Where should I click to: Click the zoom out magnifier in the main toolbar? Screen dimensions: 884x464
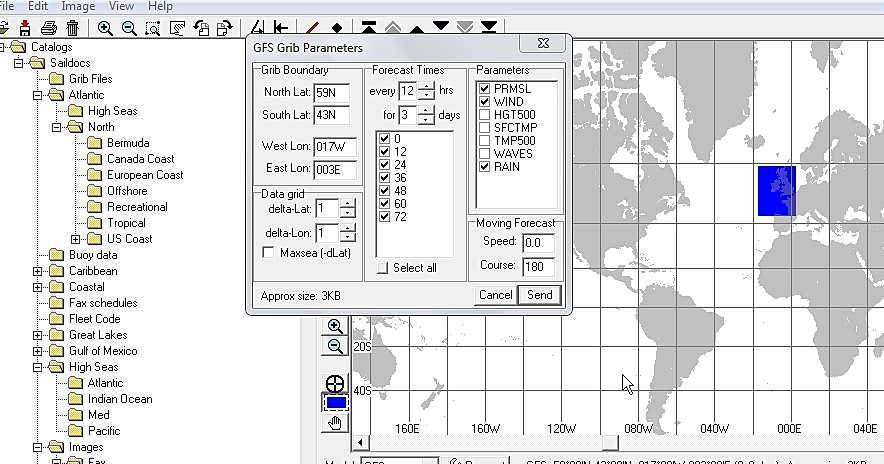tap(129, 28)
